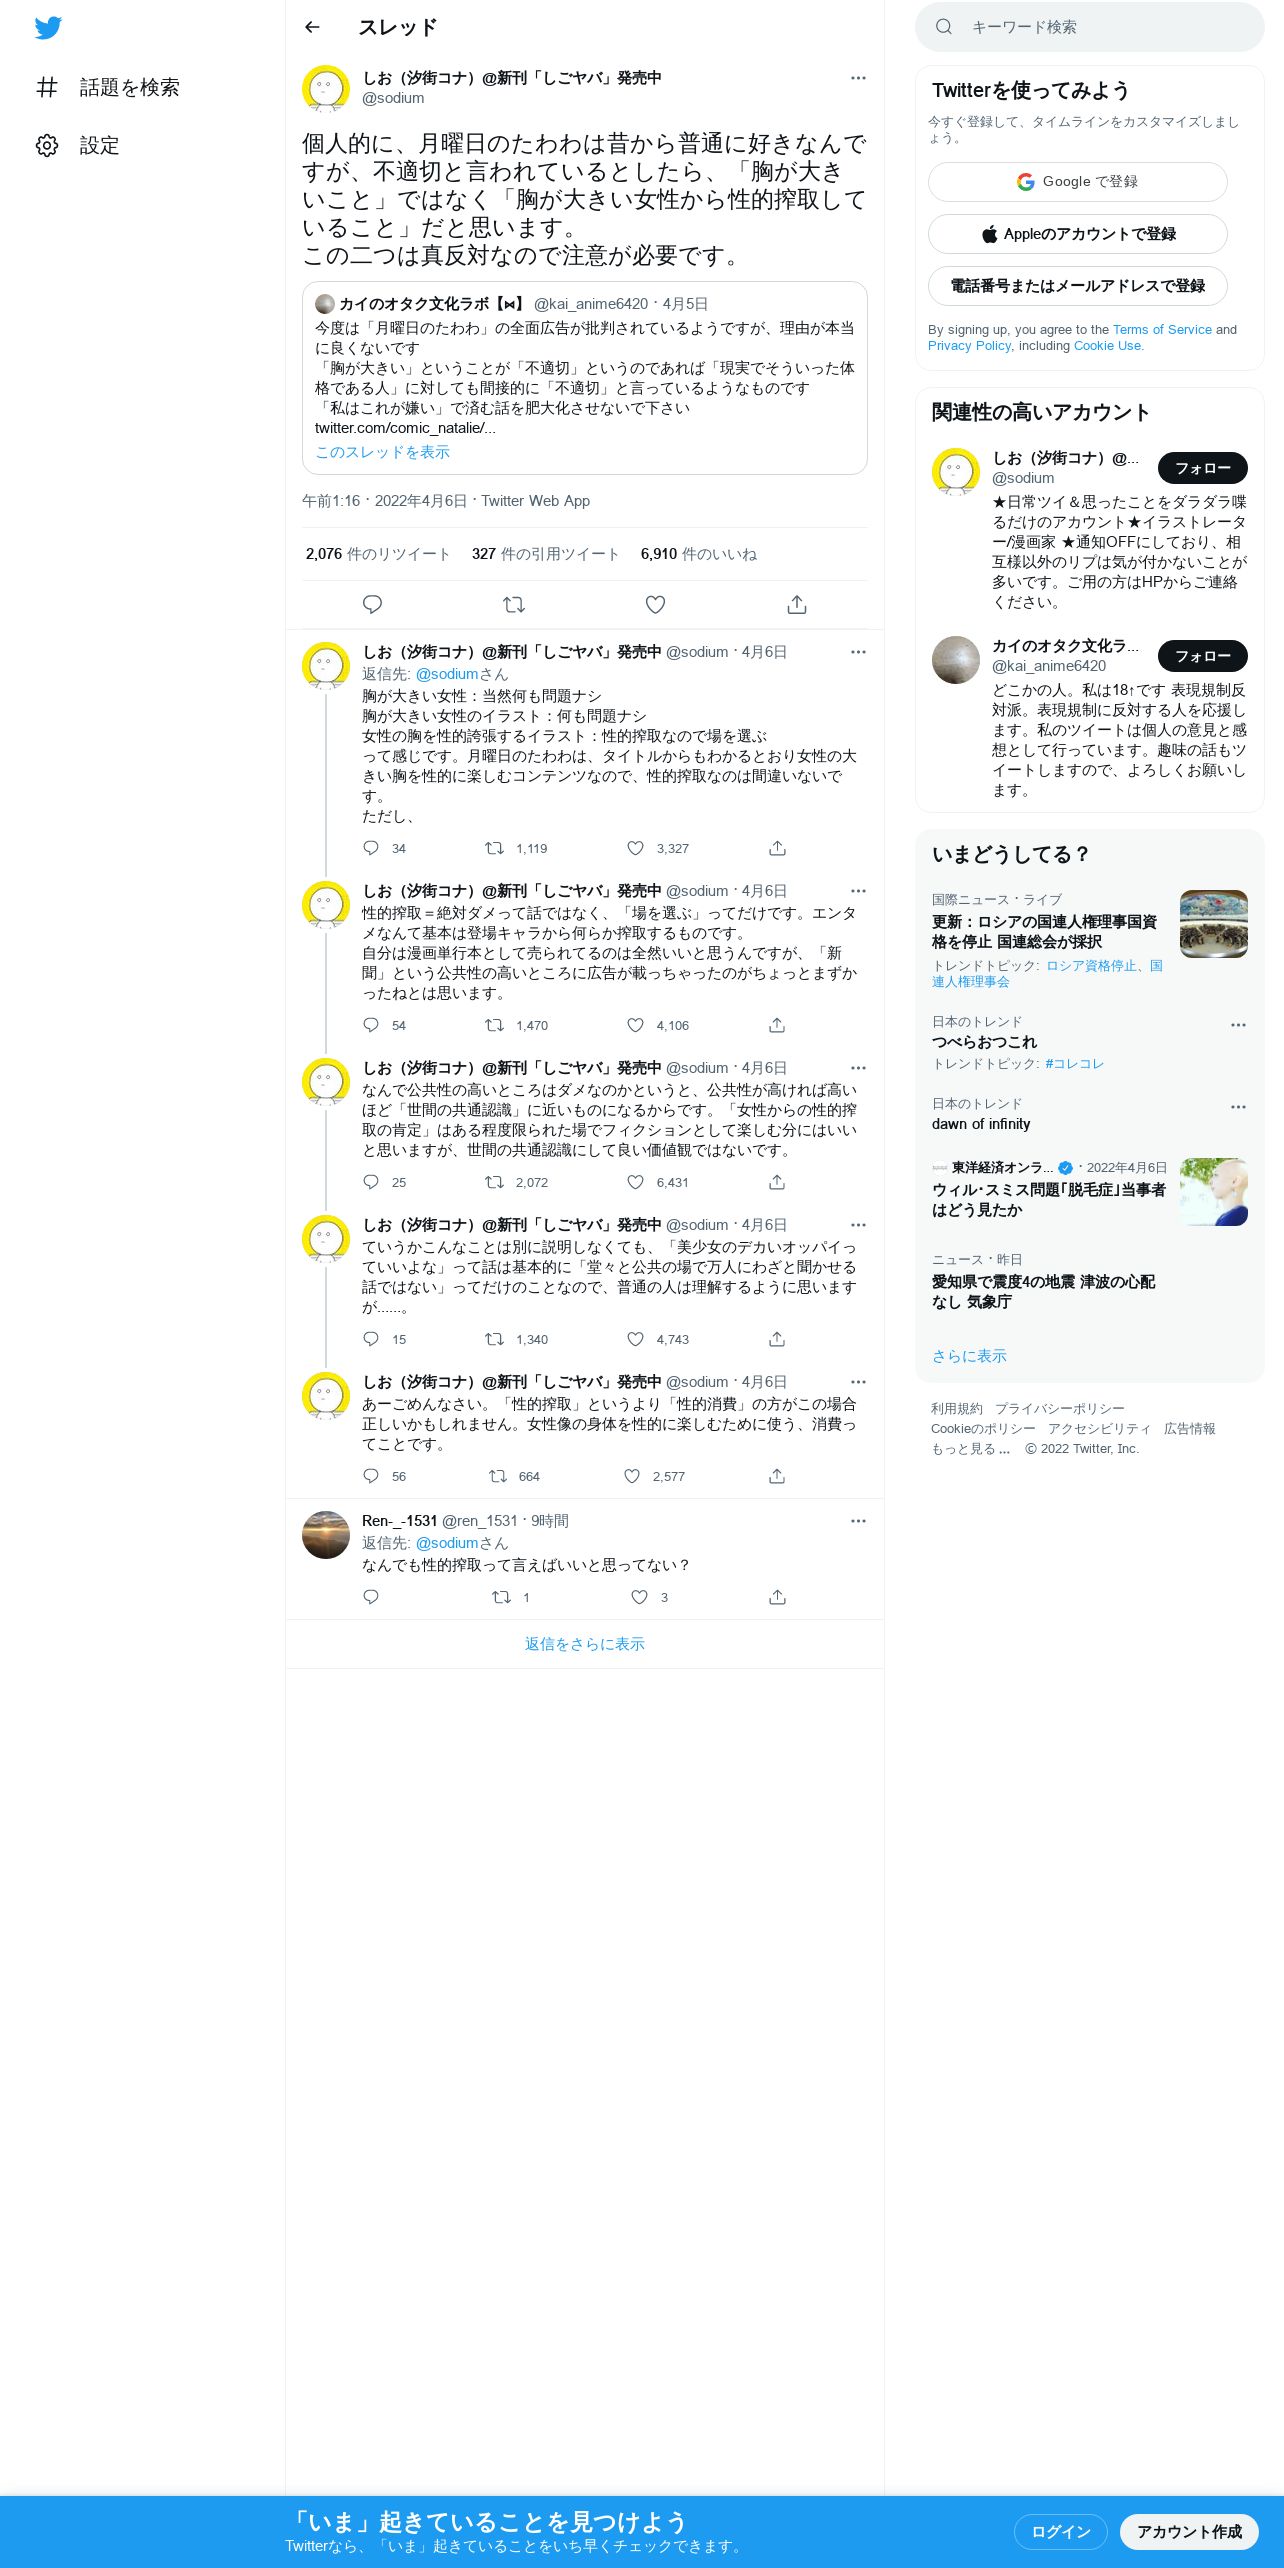Screen dimensions: 1284x2568
Task: Click the Twitter bird logo
Action: [48, 28]
